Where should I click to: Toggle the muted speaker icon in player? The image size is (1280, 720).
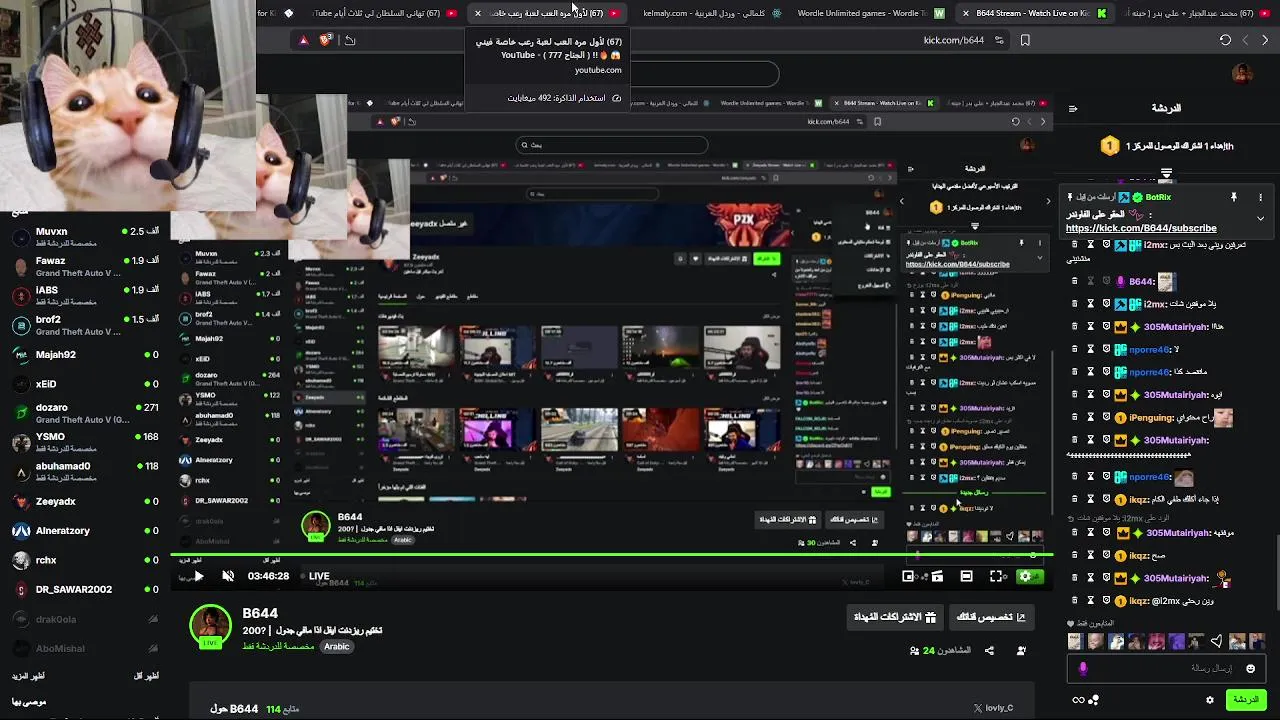pos(228,576)
